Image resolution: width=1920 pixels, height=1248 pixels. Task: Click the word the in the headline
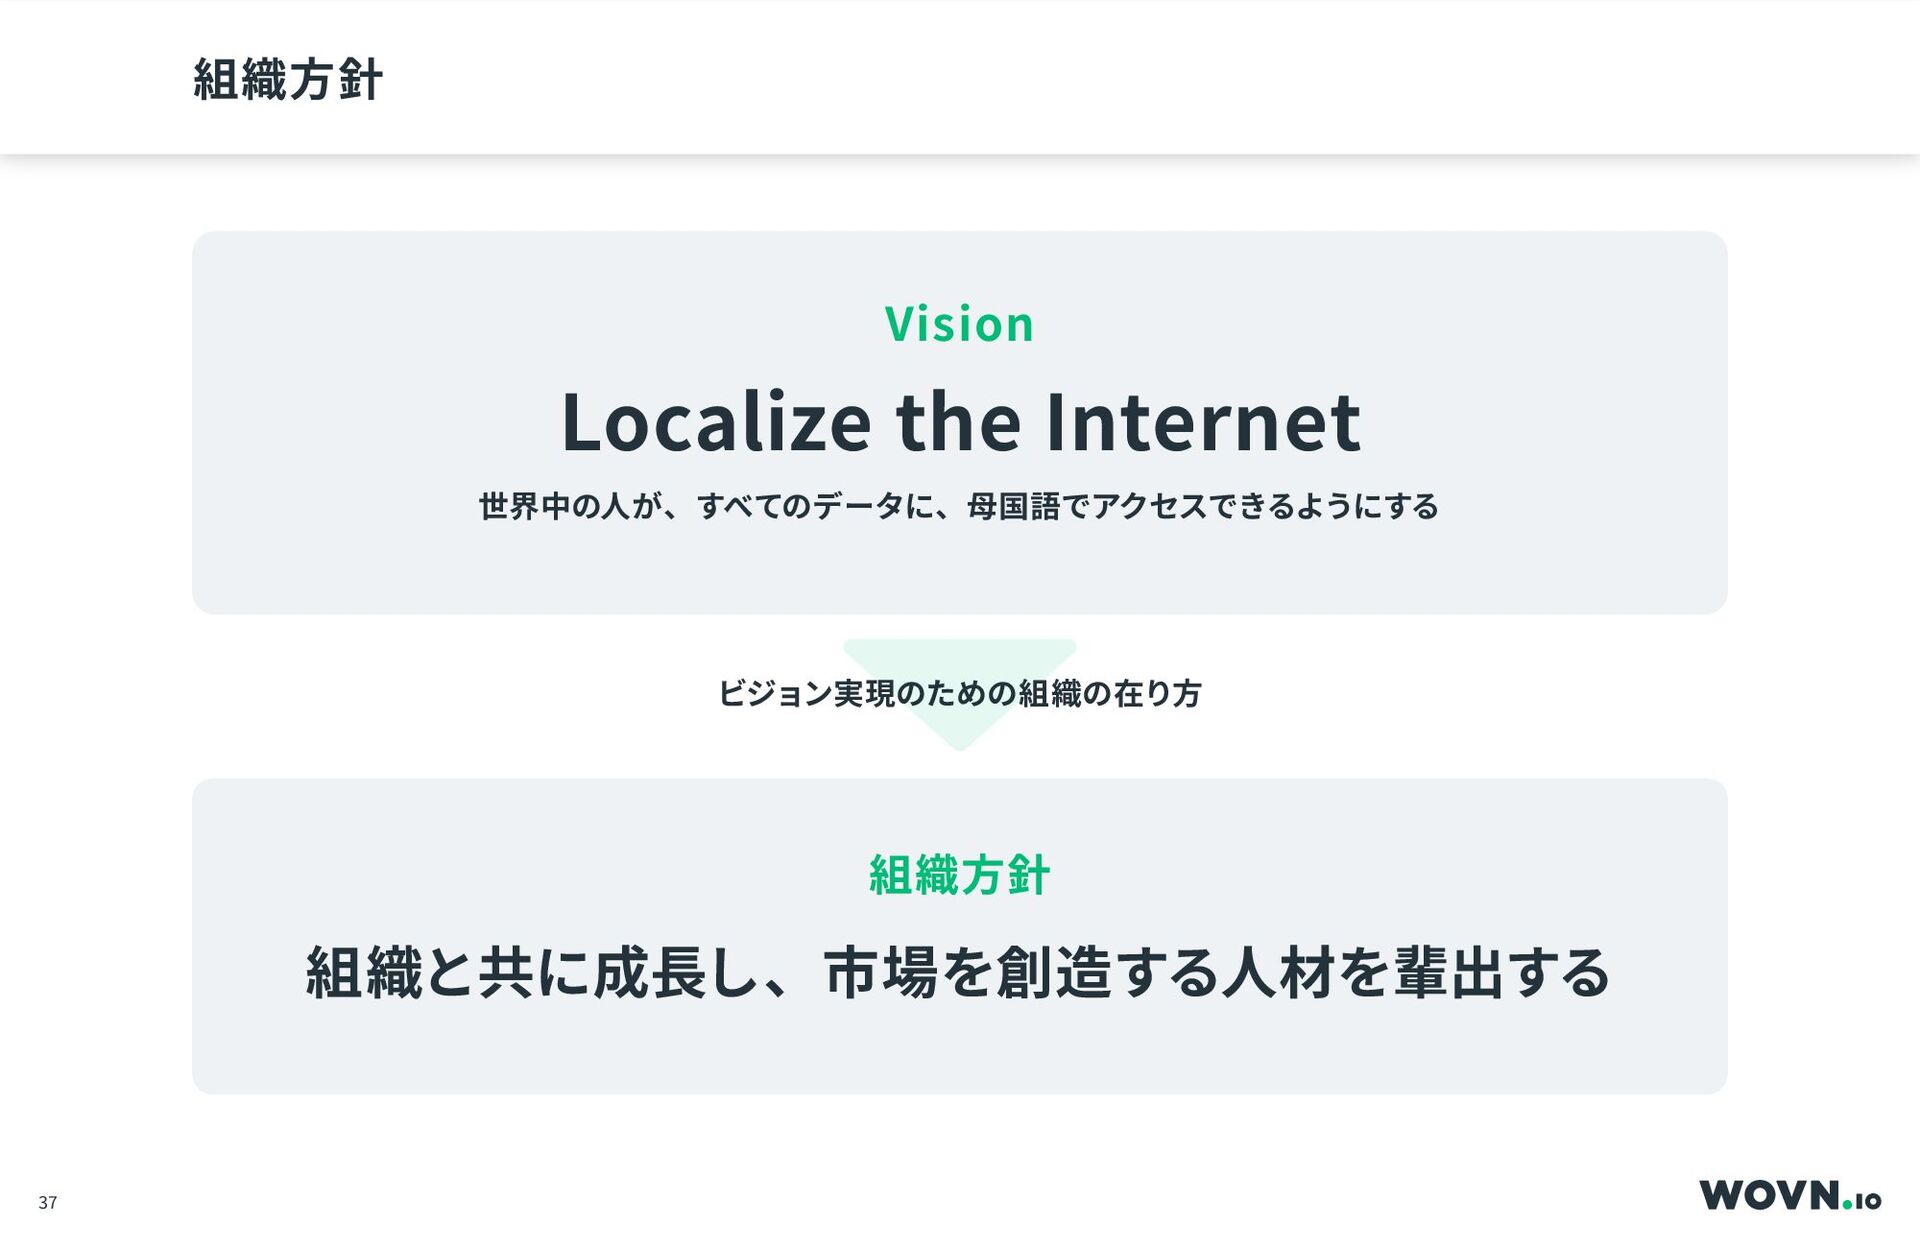coord(958,423)
